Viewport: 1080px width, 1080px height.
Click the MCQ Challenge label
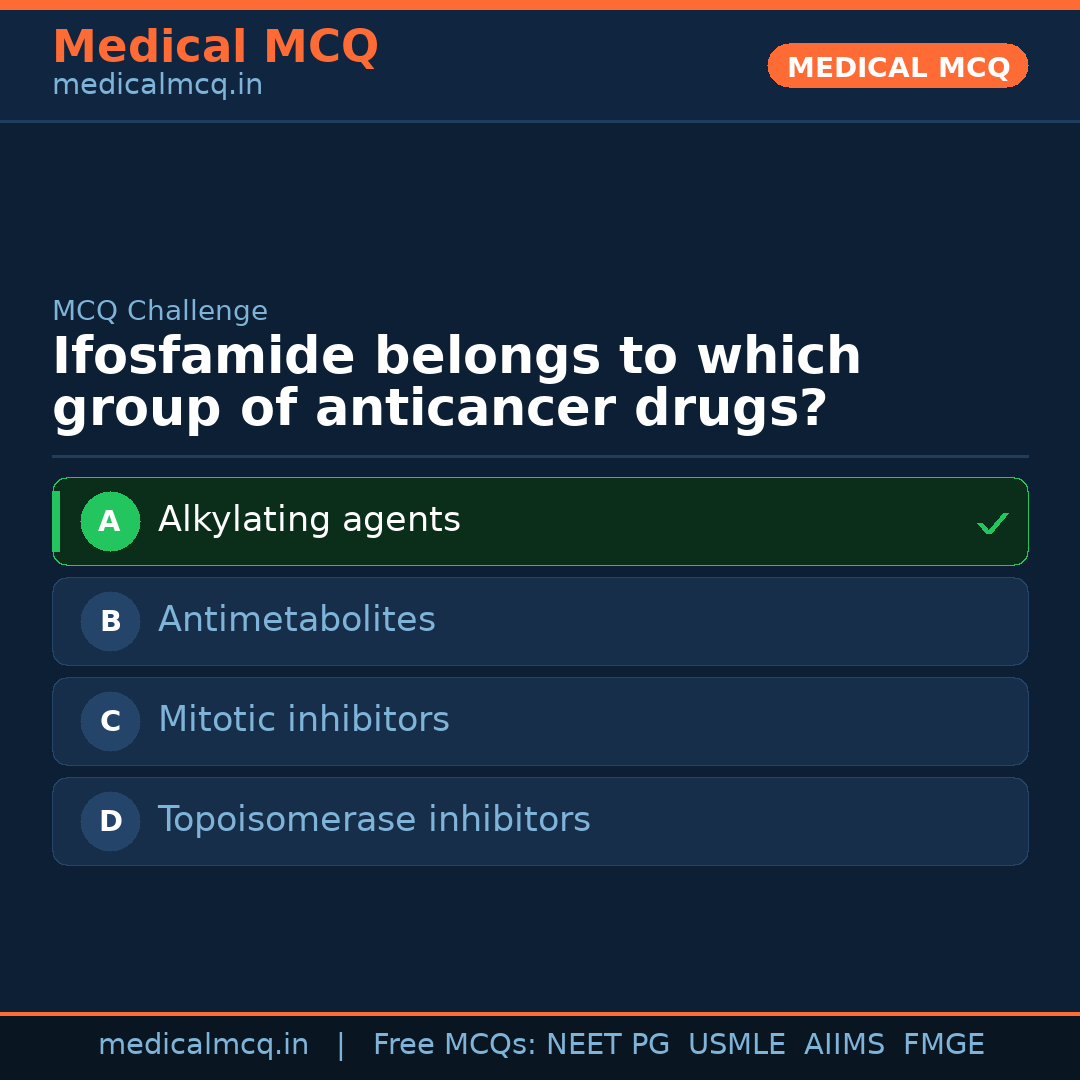[160, 311]
